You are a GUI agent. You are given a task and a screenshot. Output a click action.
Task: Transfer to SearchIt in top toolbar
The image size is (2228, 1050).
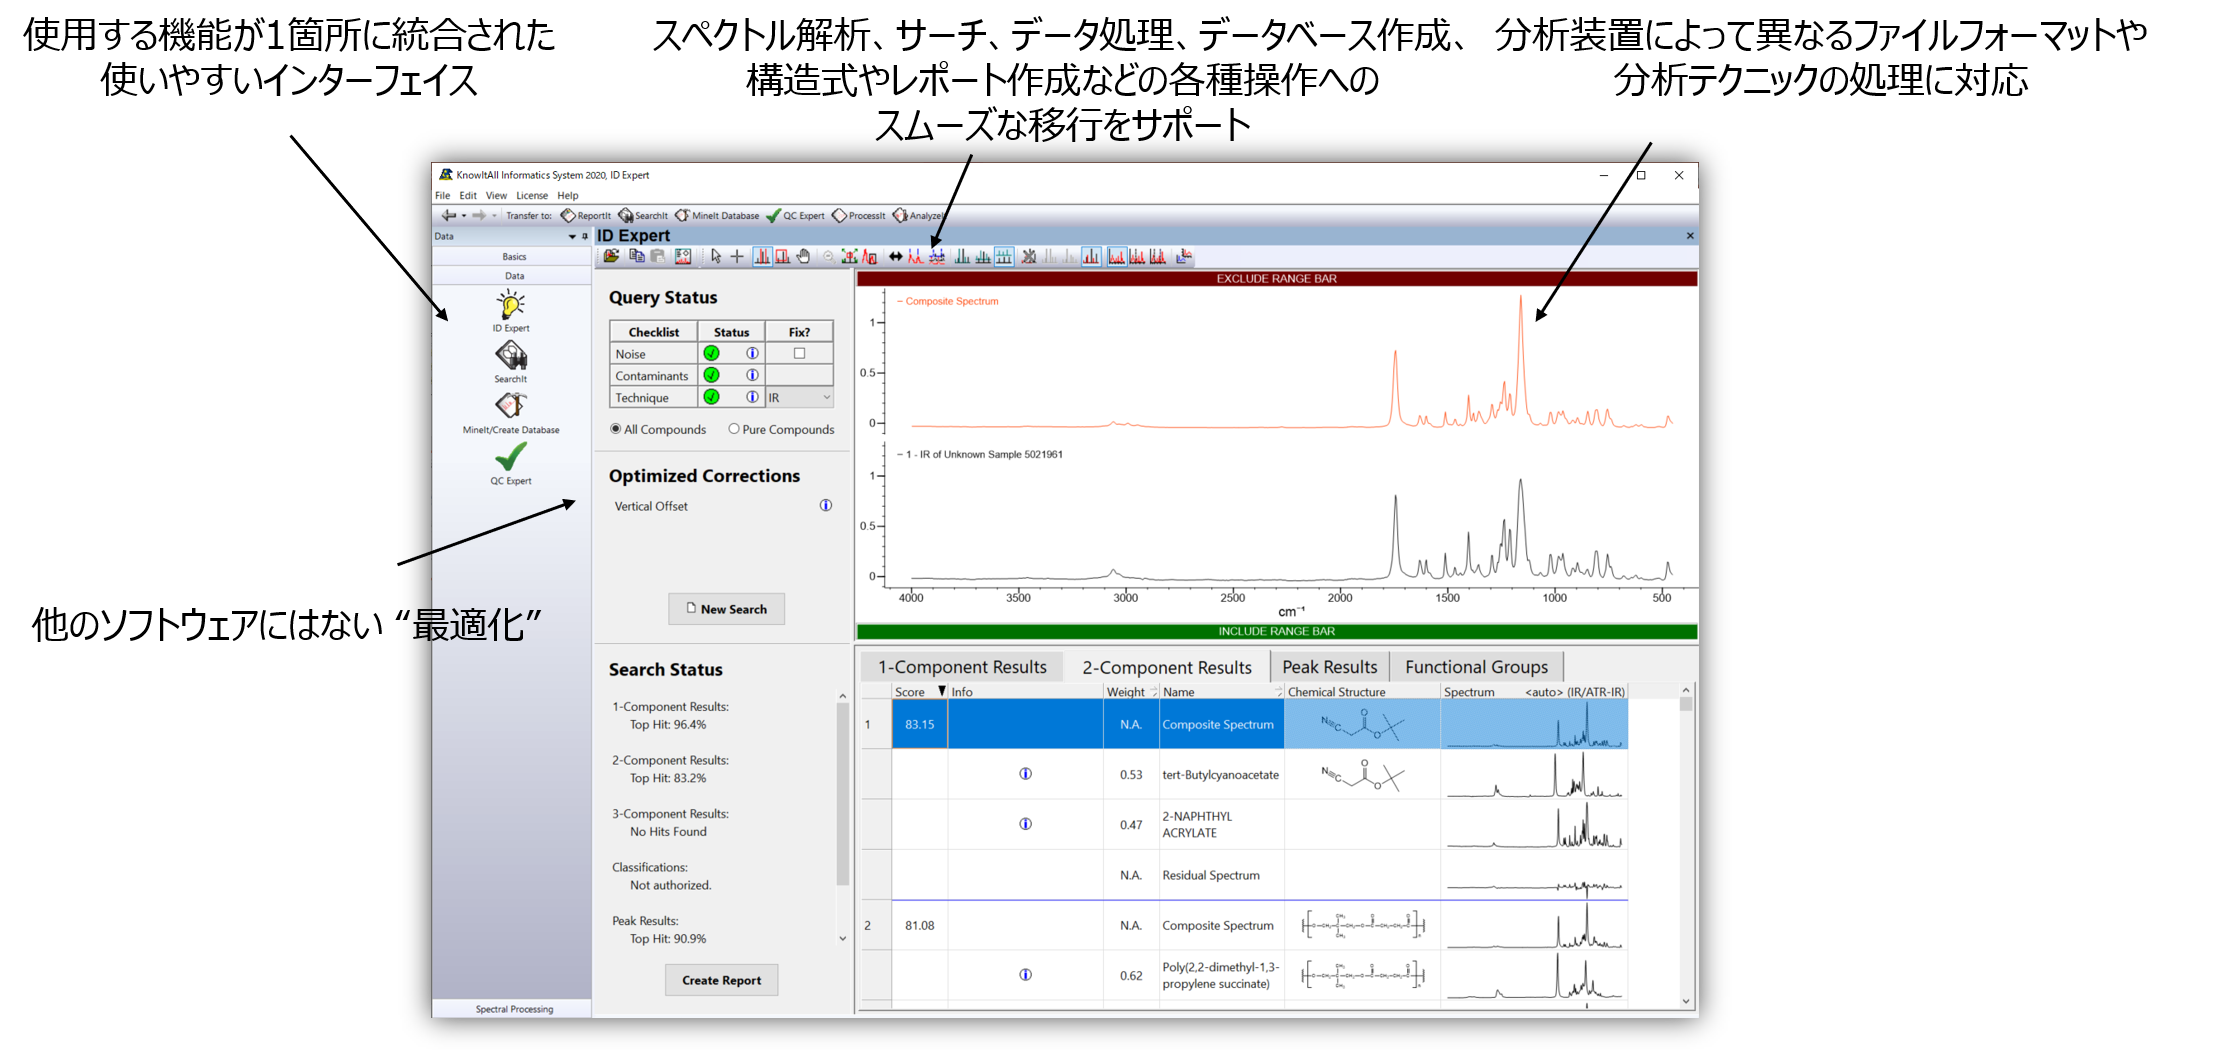643,215
